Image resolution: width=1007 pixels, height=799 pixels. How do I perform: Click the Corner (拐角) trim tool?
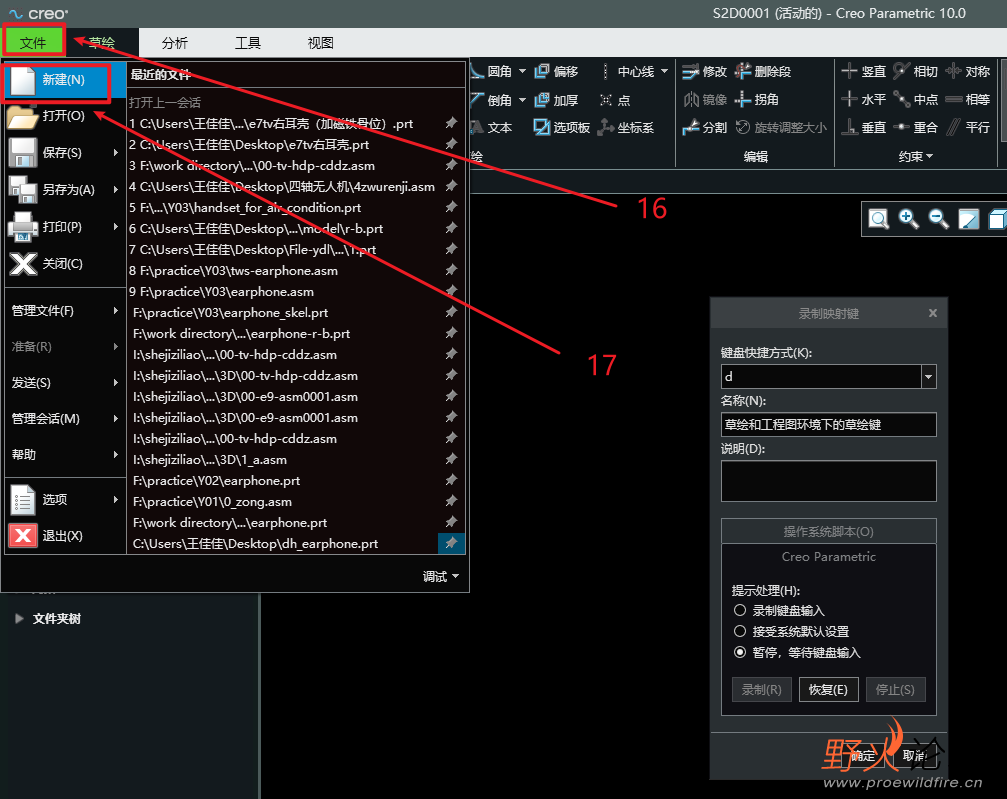(x=757, y=100)
